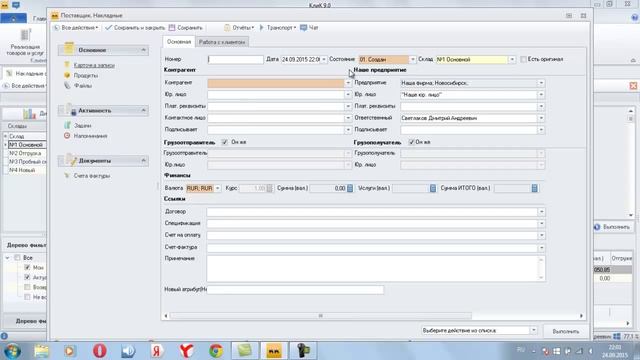640x360 pixels.
Task: Click the "Карточка записи" icon
Action: coord(67,65)
